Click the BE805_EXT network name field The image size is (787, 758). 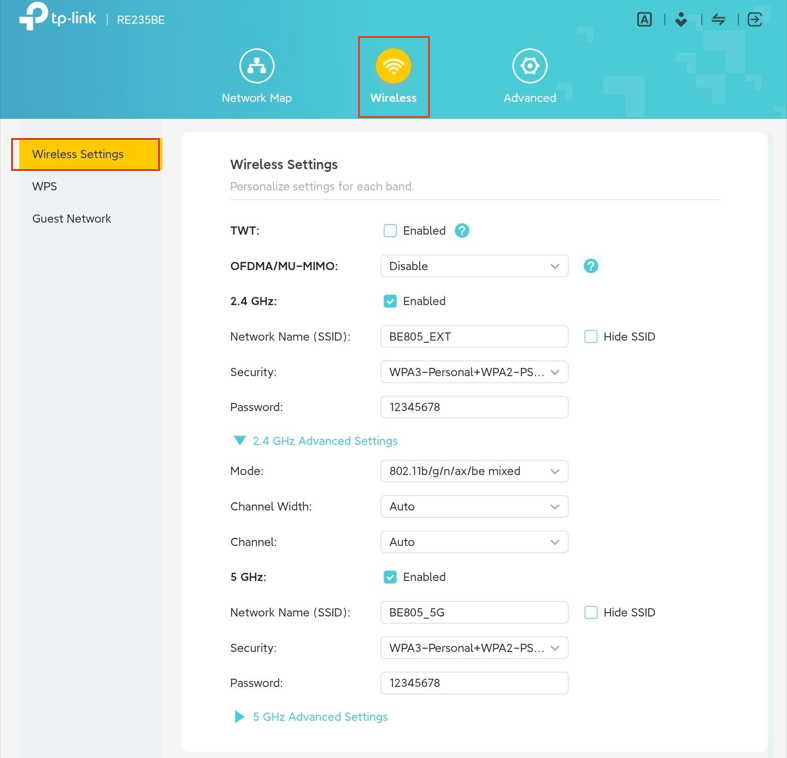pyautogui.click(x=474, y=336)
